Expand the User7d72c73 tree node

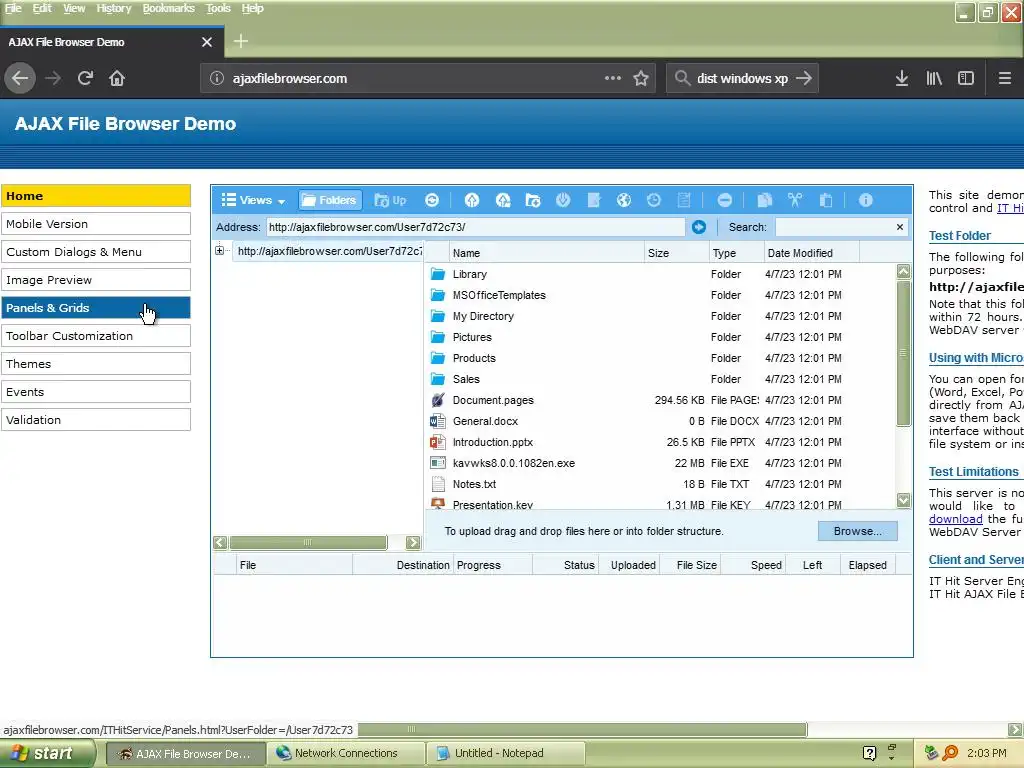tap(219, 250)
